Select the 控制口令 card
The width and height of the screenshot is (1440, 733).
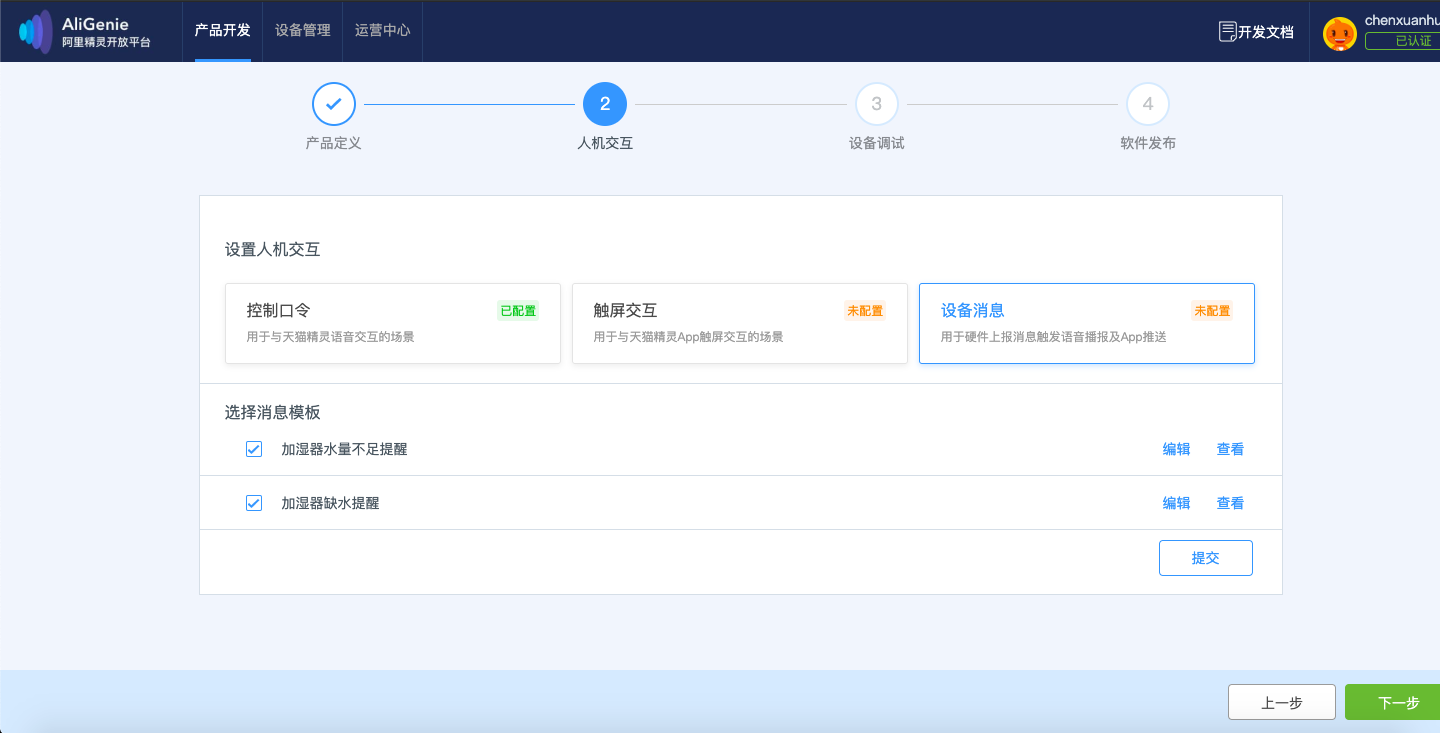point(393,323)
